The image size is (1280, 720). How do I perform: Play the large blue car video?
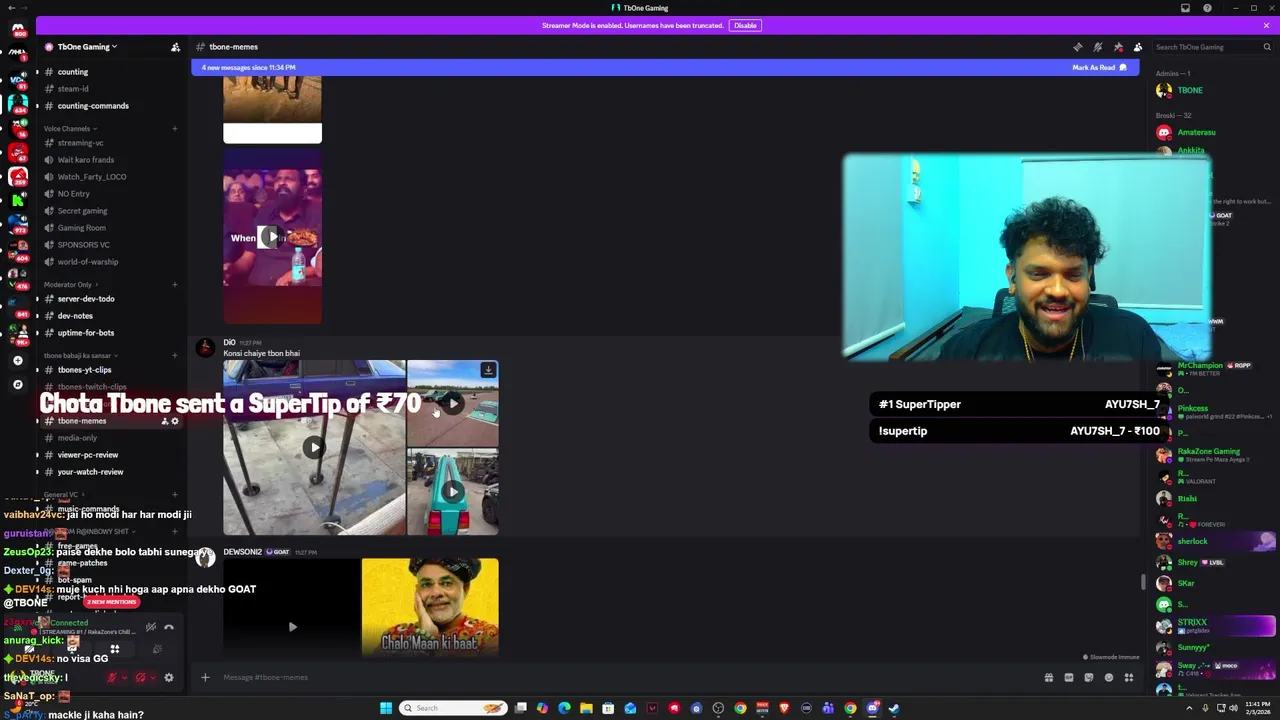coord(314,448)
